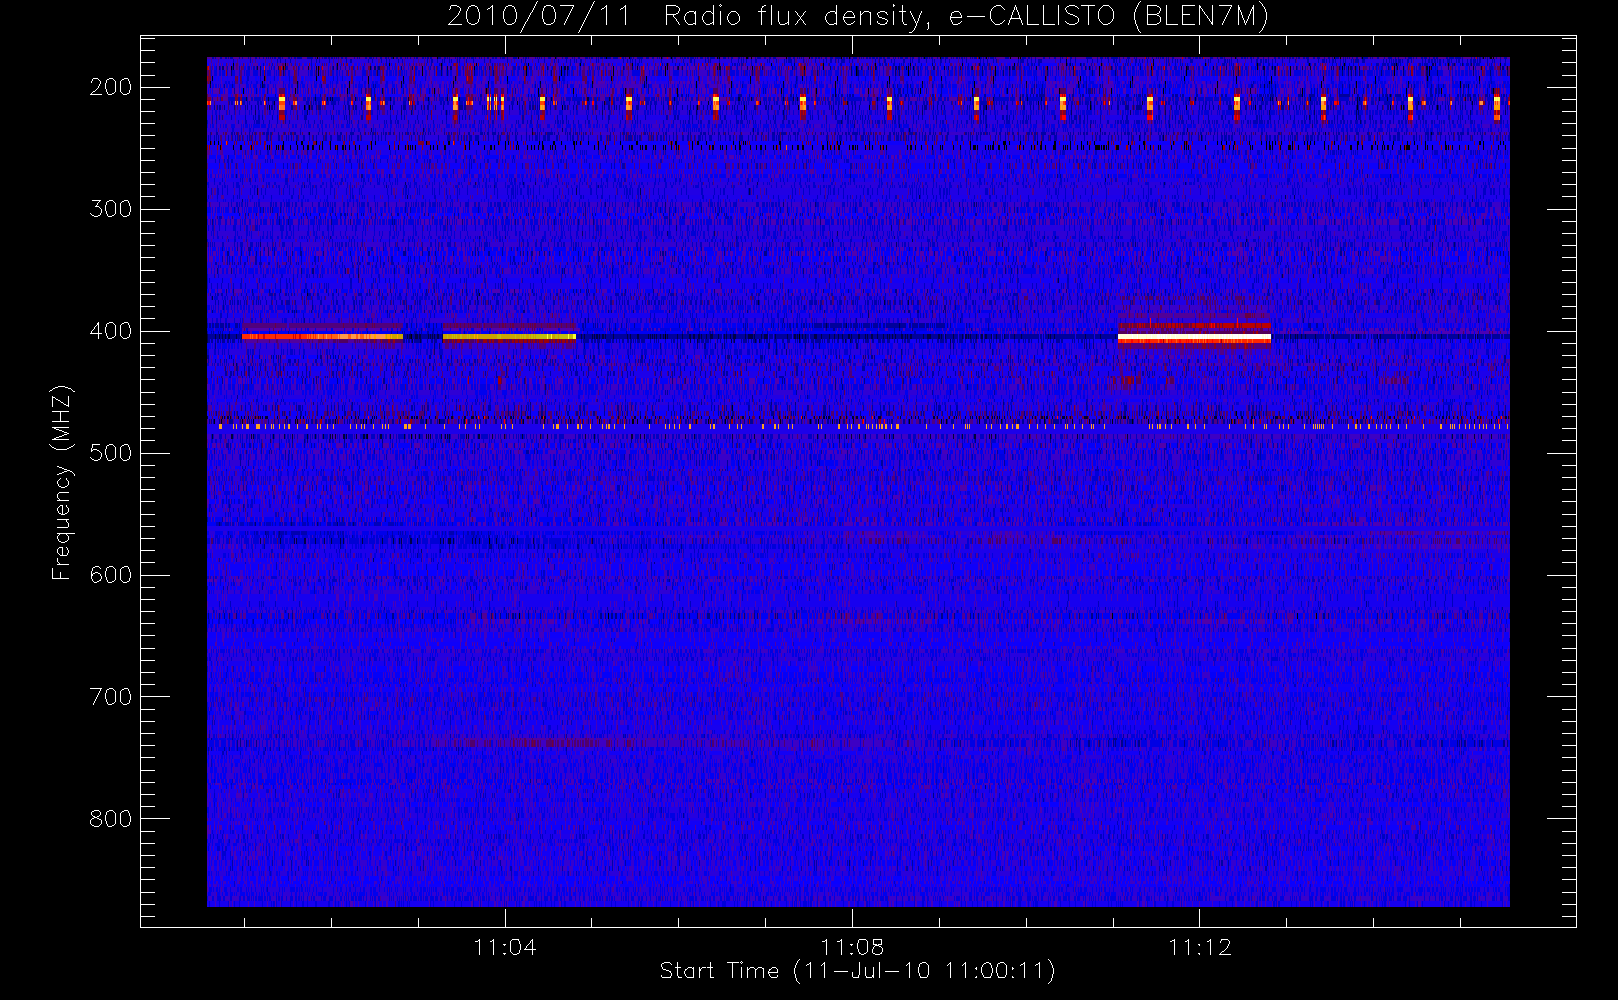Screen dimensions: 1618x1000
Task: Click the first red-orange band at 400 MHz
Action: pos(322,337)
